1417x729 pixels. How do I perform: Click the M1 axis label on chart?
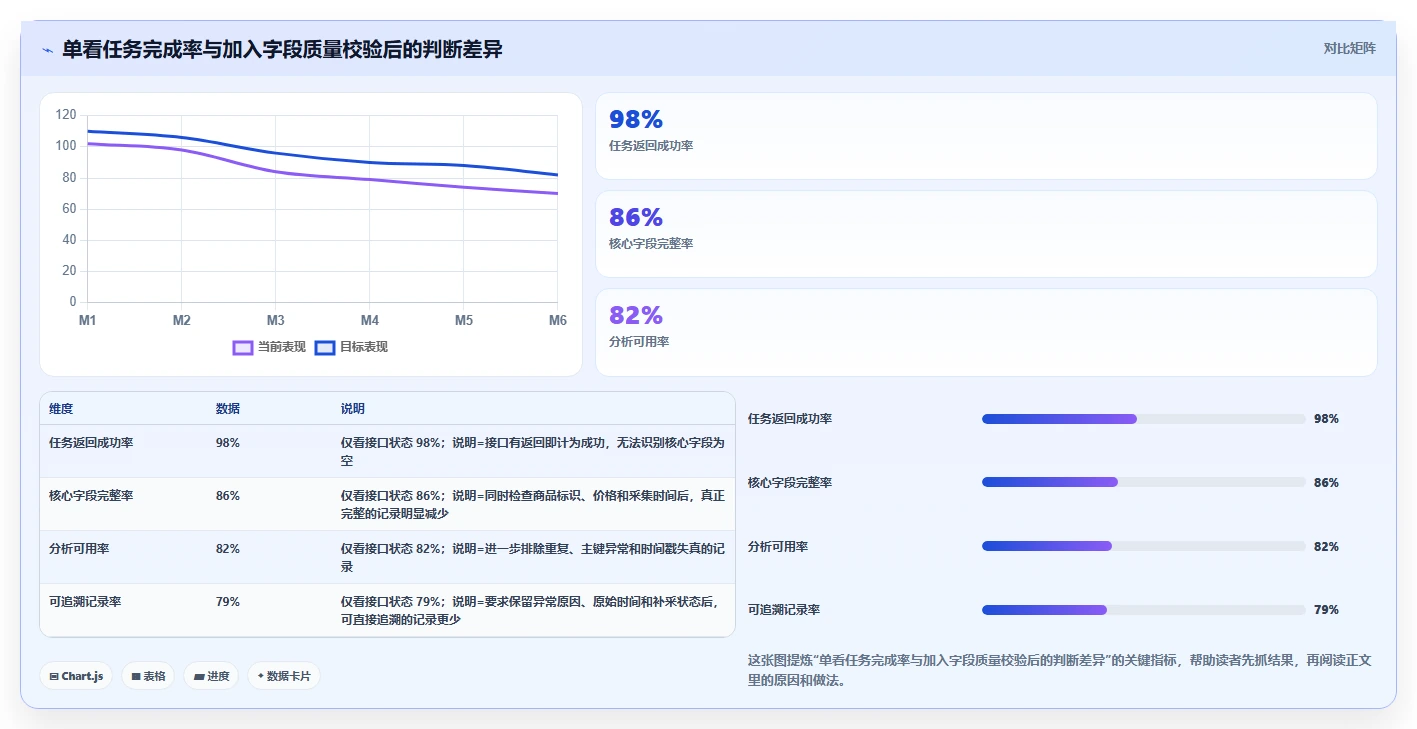pos(88,320)
